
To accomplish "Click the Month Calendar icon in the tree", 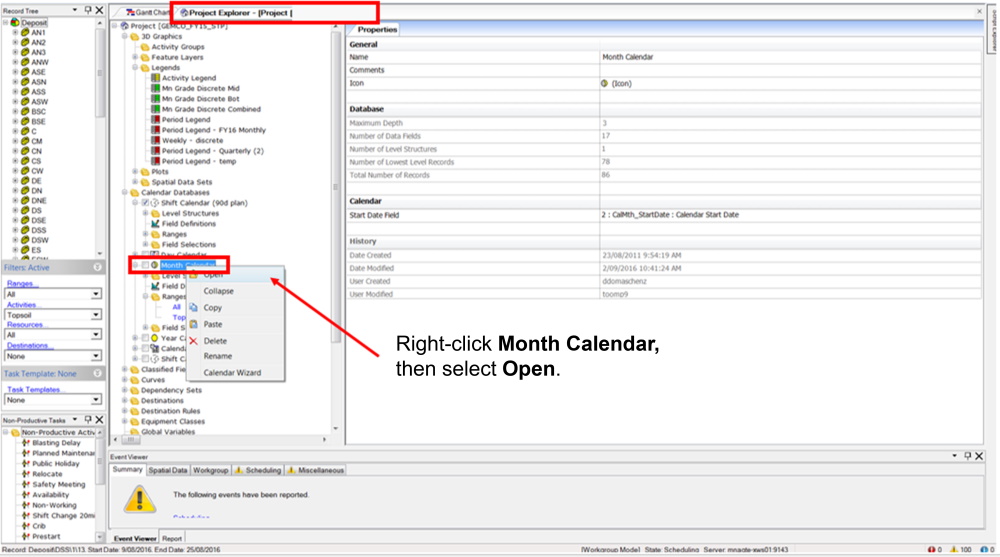I will [154, 265].
